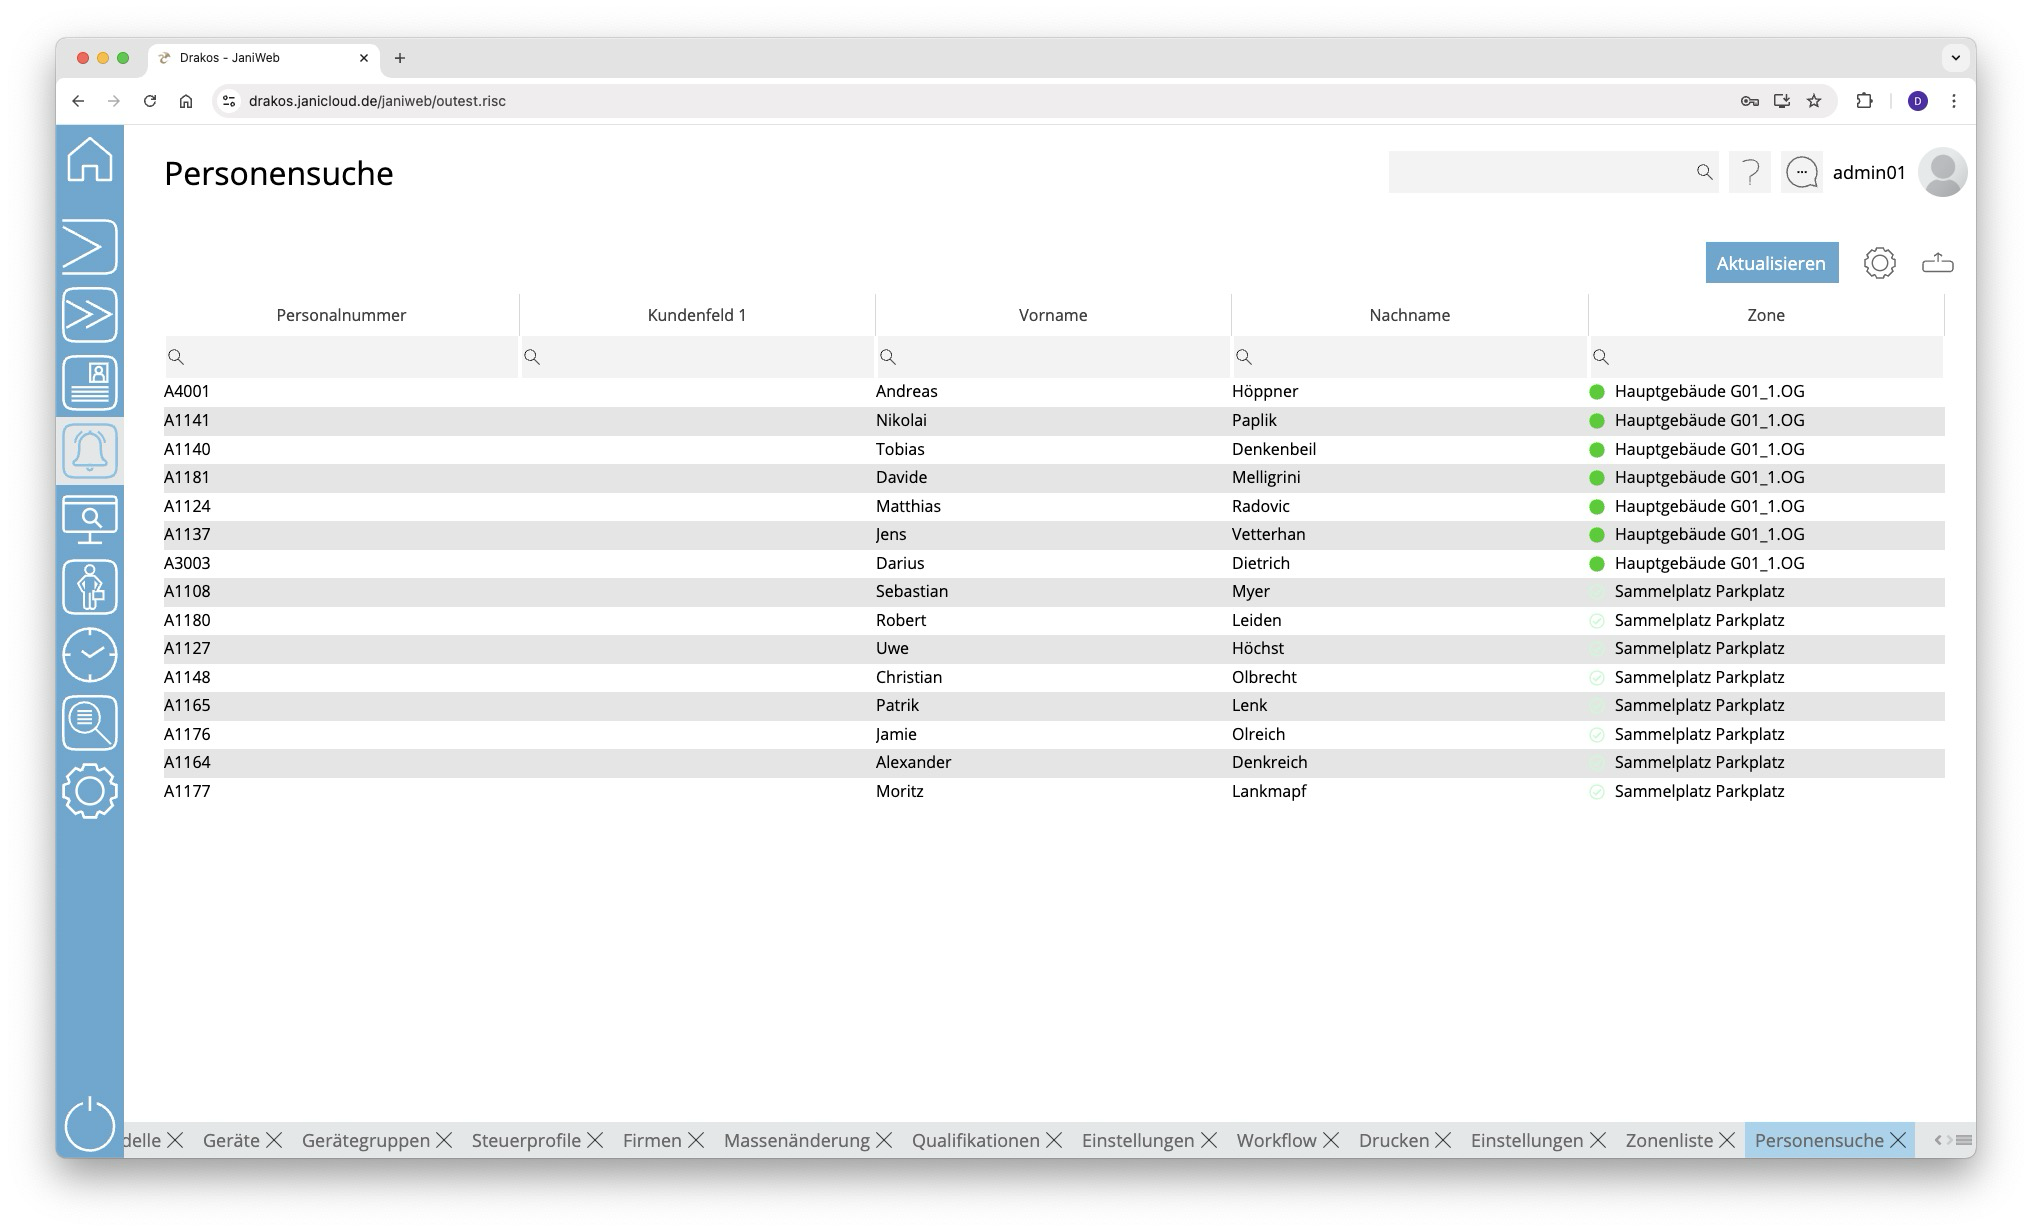Click the bell alarm sidebar icon
The width and height of the screenshot is (2032, 1232).
coord(90,451)
